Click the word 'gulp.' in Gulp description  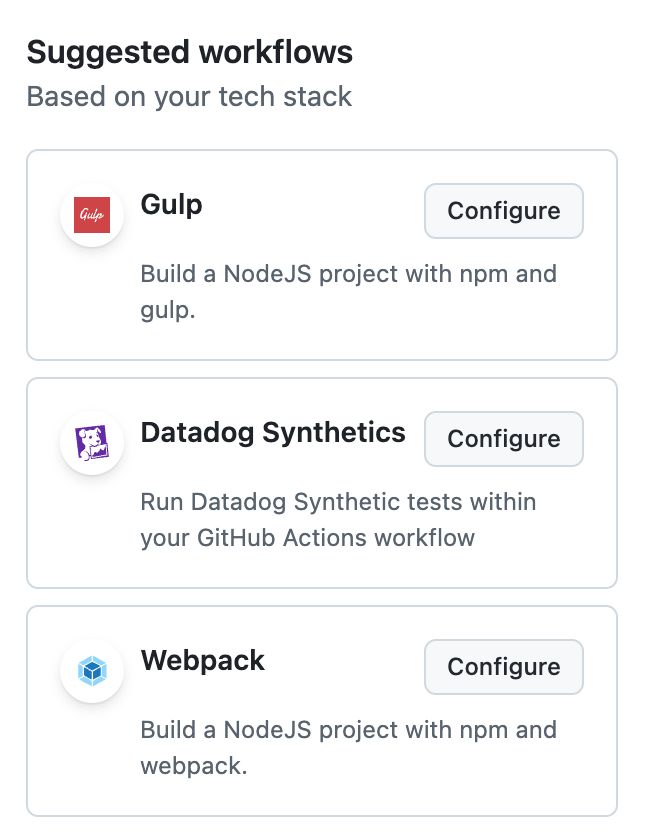click(168, 311)
